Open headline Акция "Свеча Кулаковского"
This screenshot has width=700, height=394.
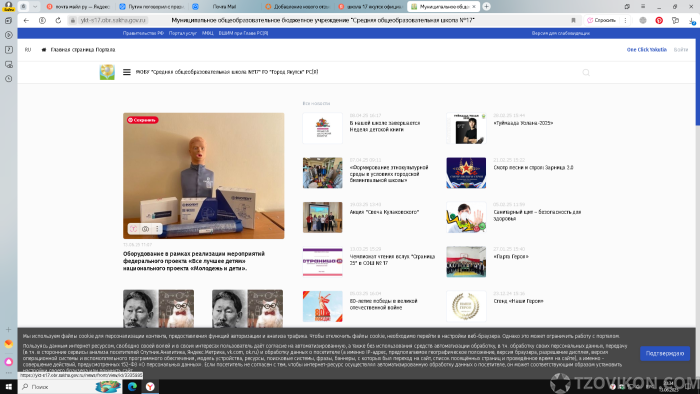(x=384, y=212)
